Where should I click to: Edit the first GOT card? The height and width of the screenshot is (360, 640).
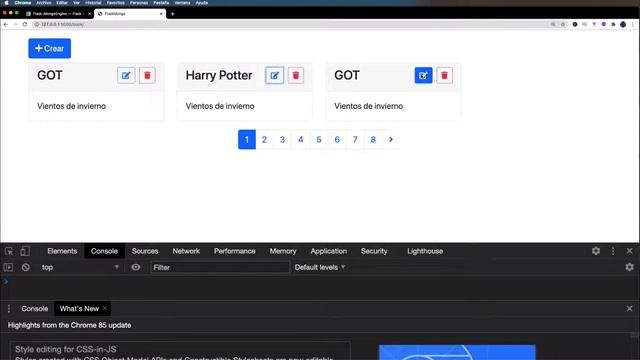[126, 76]
